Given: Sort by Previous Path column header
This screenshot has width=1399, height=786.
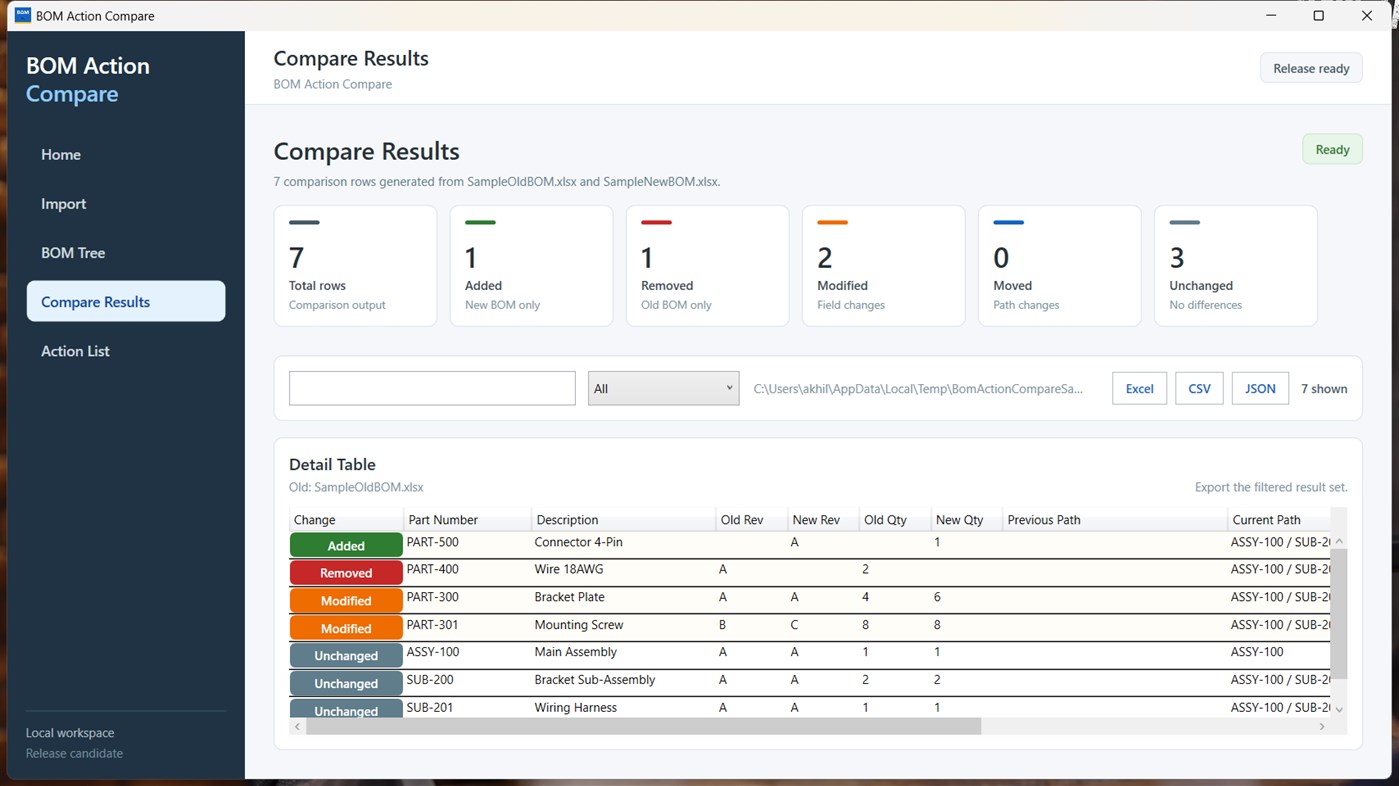Looking at the screenshot, I should coord(1115,520).
